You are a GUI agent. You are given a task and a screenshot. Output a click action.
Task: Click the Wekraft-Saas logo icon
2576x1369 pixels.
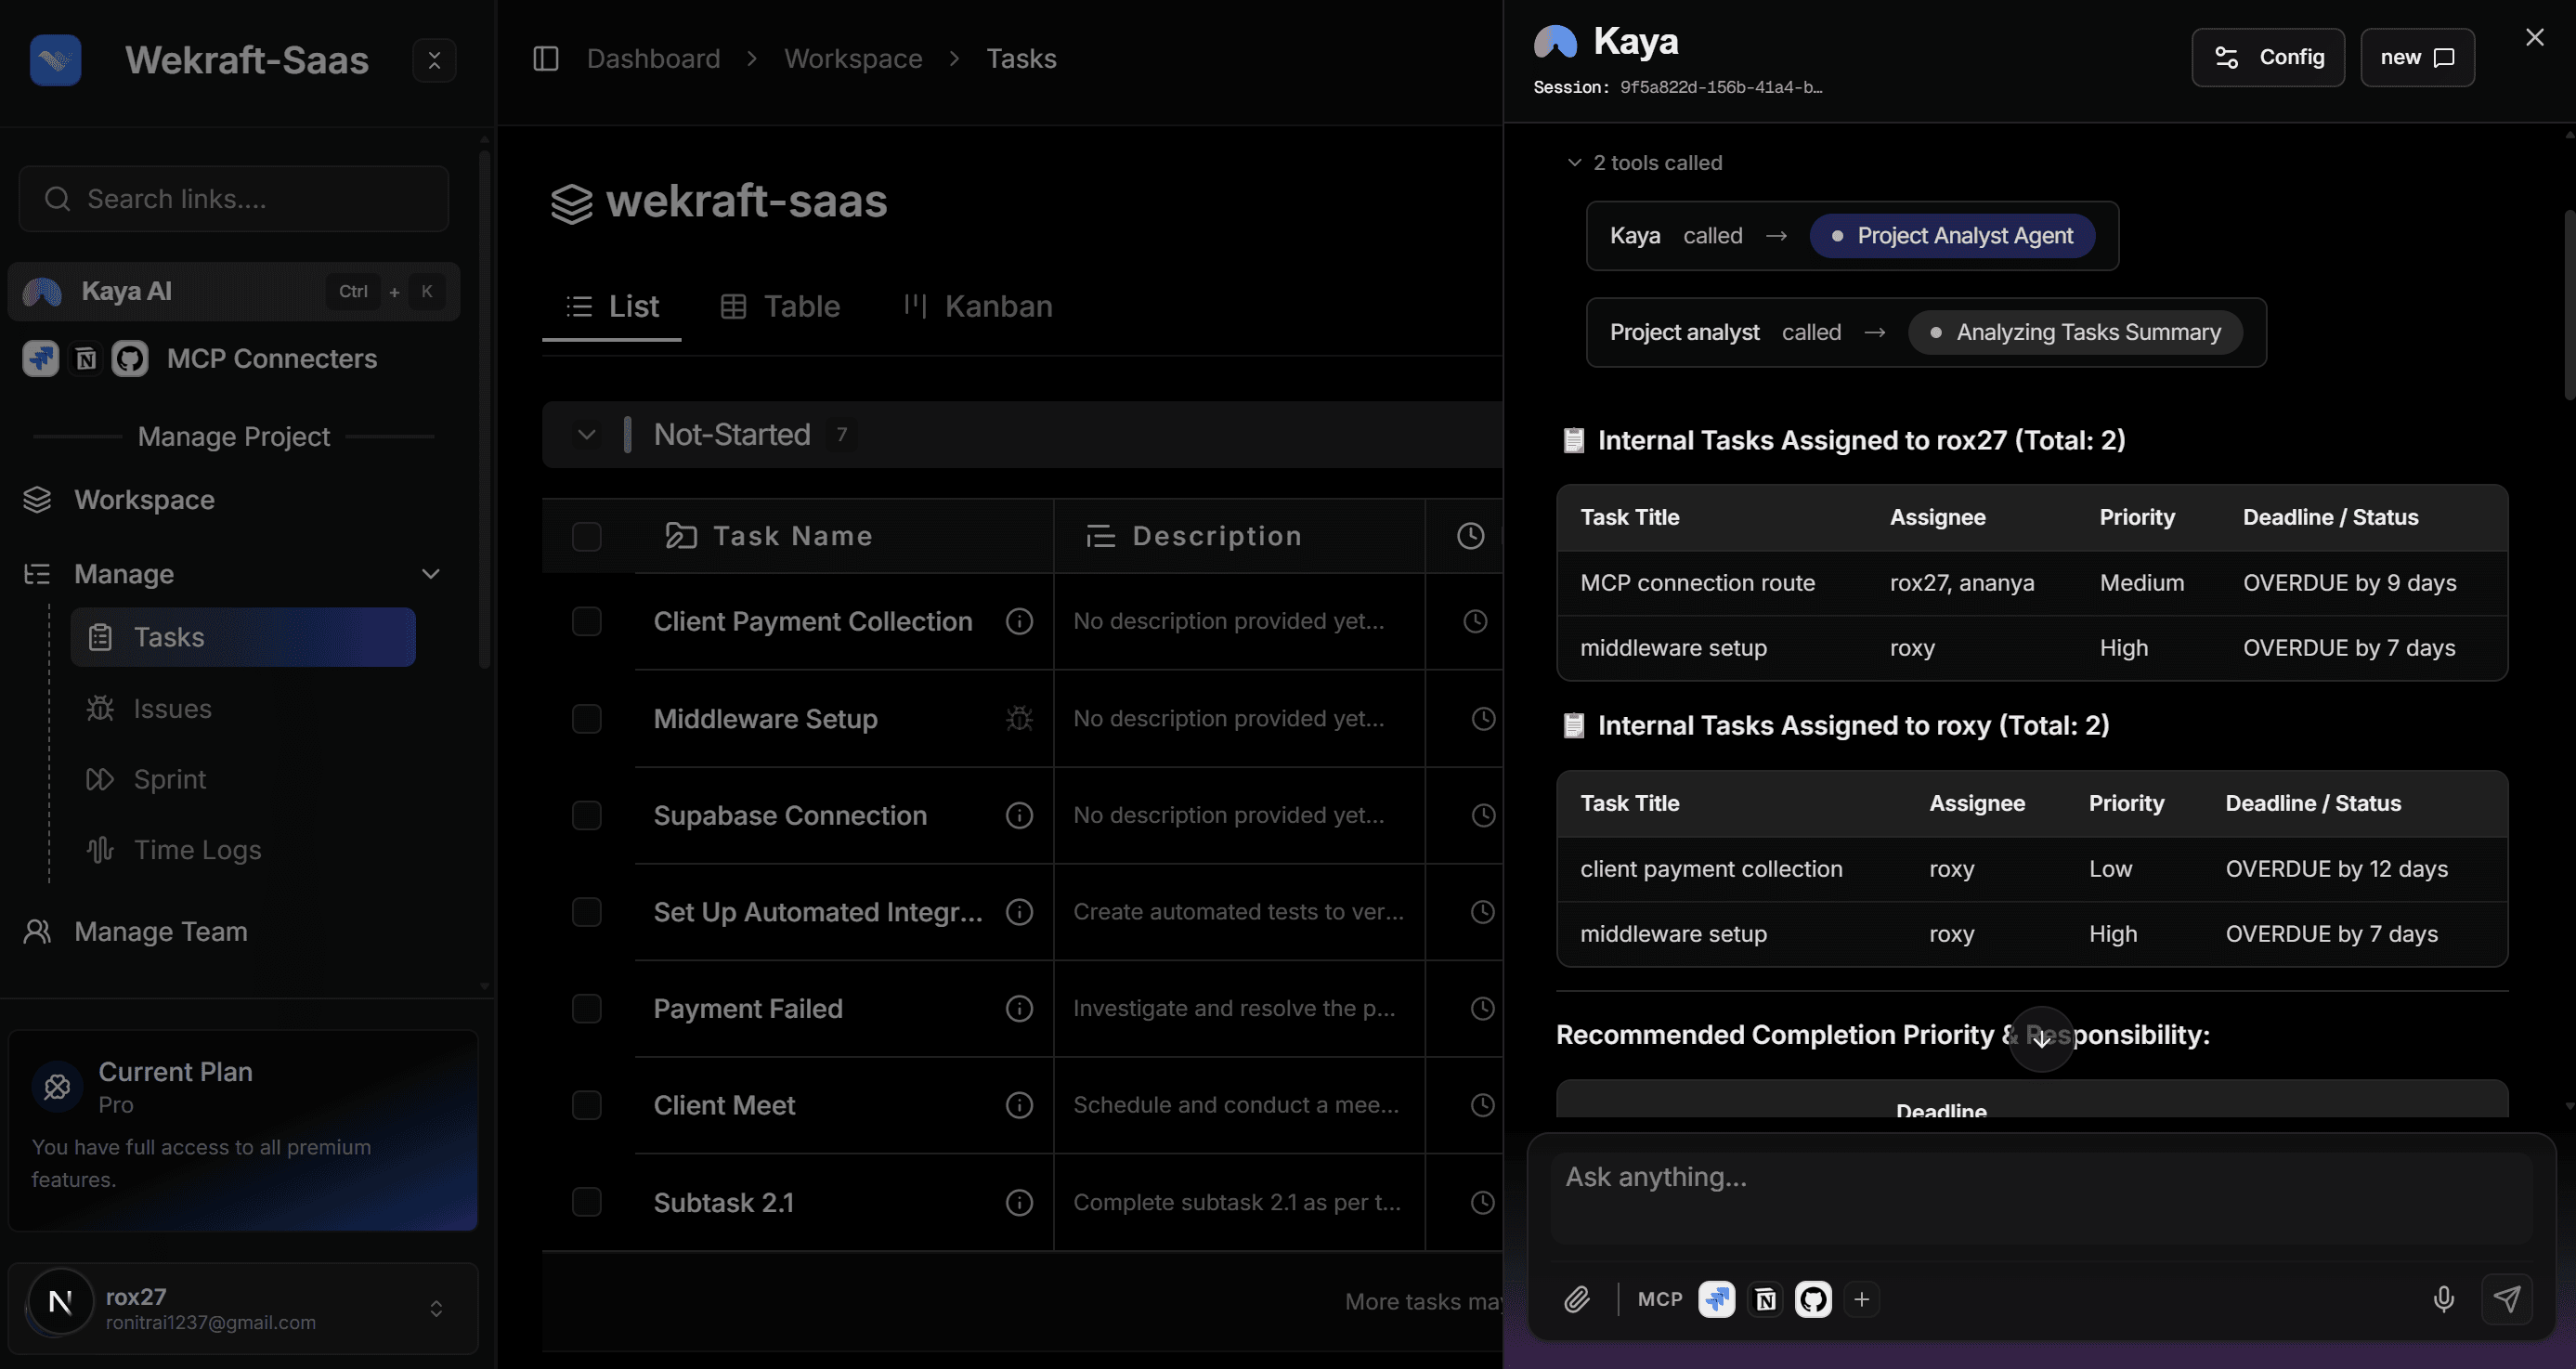click(x=55, y=60)
